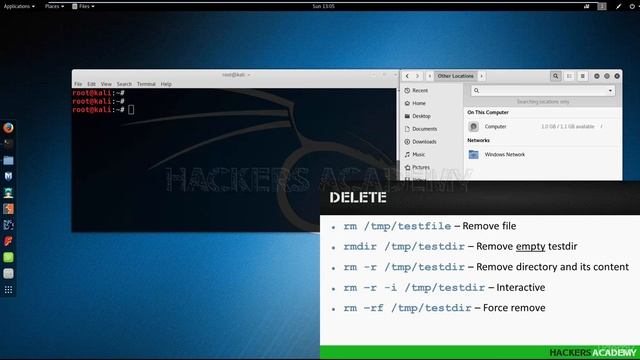The image size is (640, 360).
Task: Click the pen icon in top bar
Action: (x=619, y=6)
